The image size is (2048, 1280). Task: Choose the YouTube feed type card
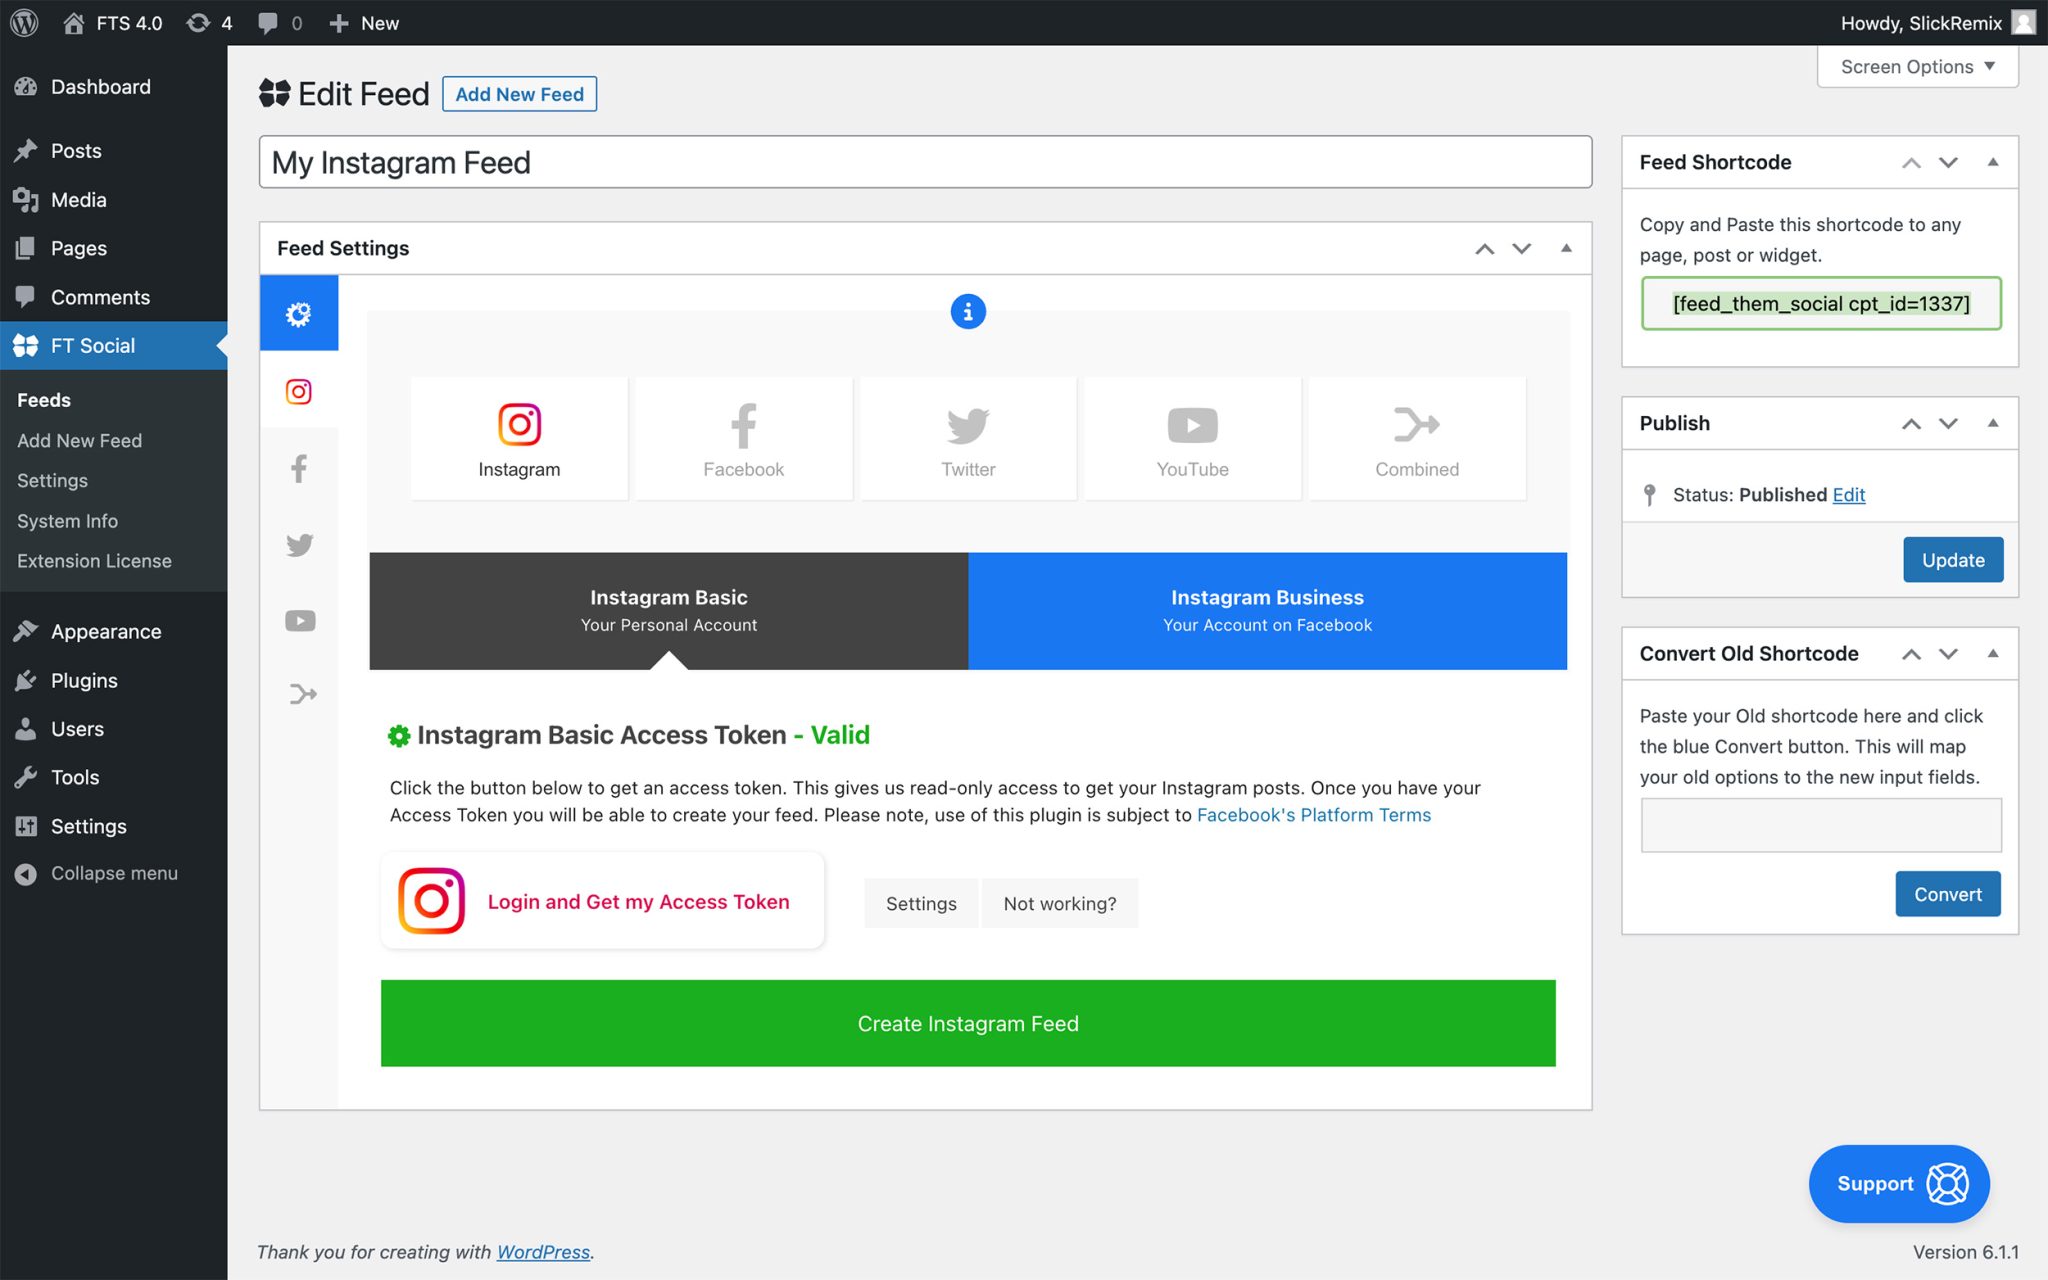1192,439
